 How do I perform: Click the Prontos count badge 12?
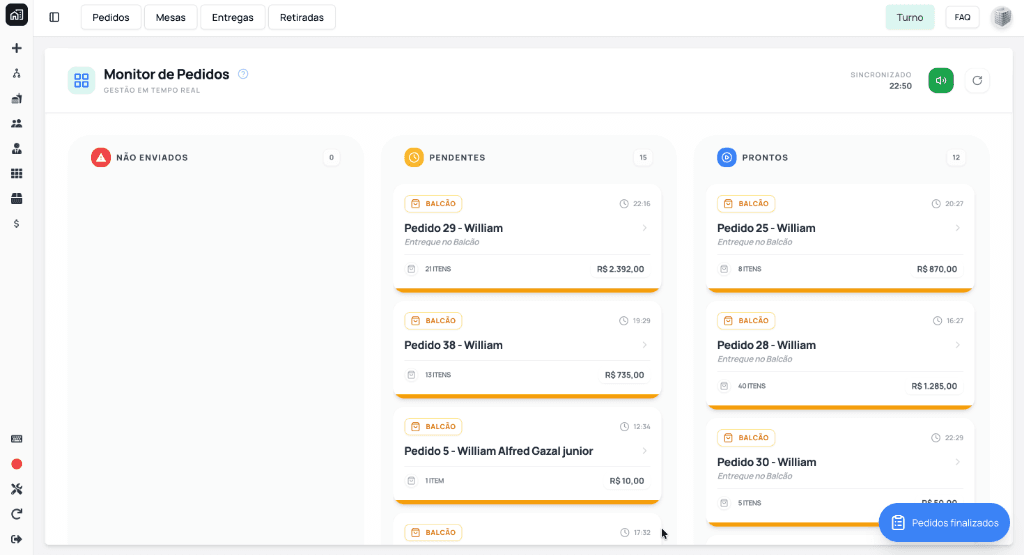[956, 157]
